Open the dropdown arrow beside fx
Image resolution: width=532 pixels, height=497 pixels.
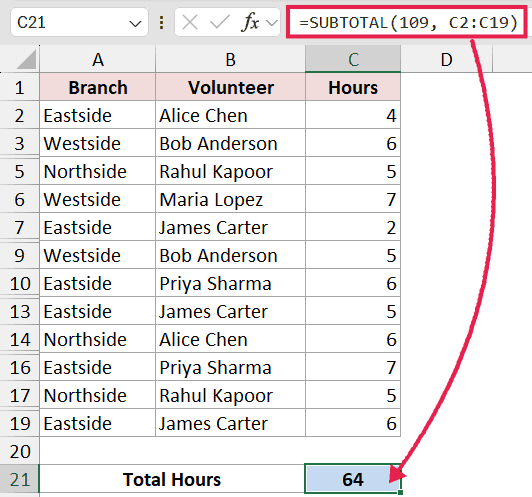click(x=271, y=23)
